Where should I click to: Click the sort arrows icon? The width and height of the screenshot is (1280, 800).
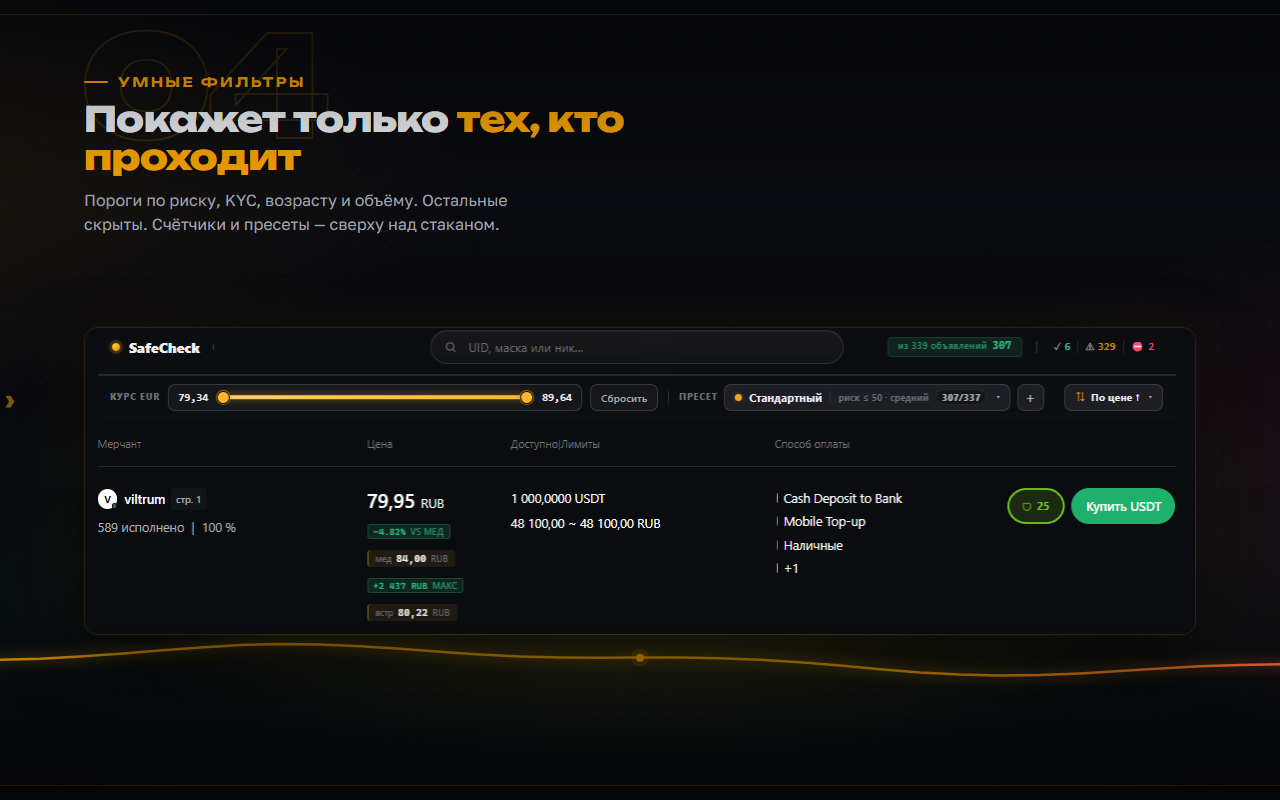coord(1080,398)
